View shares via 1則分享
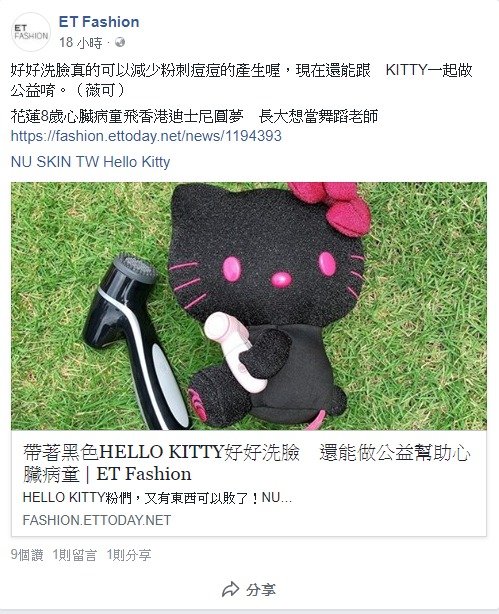 click(129, 555)
